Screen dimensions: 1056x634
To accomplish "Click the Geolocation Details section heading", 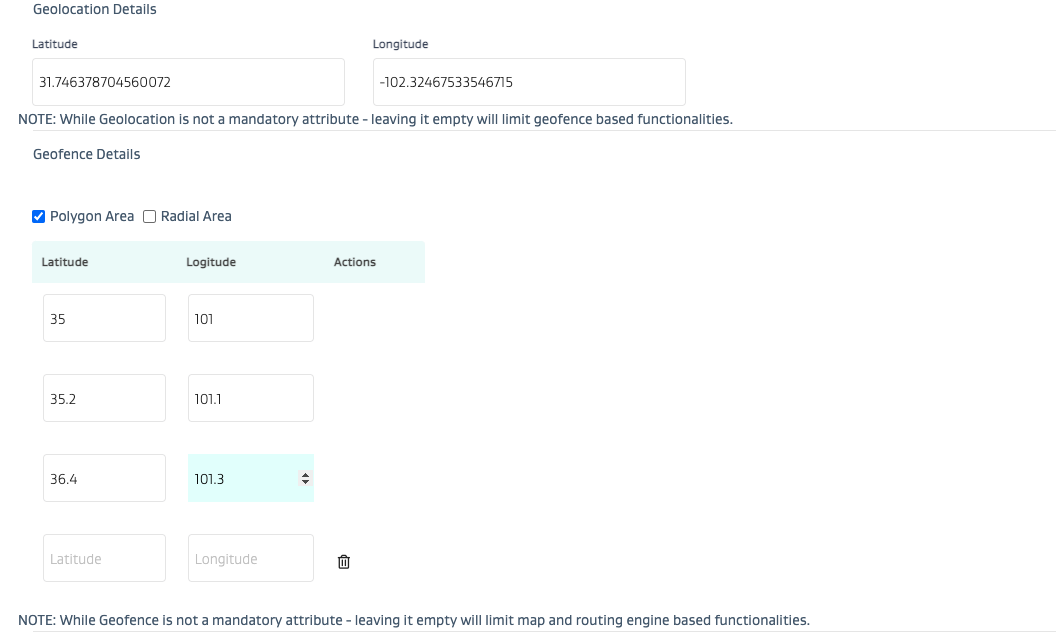I will [x=95, y=9].
